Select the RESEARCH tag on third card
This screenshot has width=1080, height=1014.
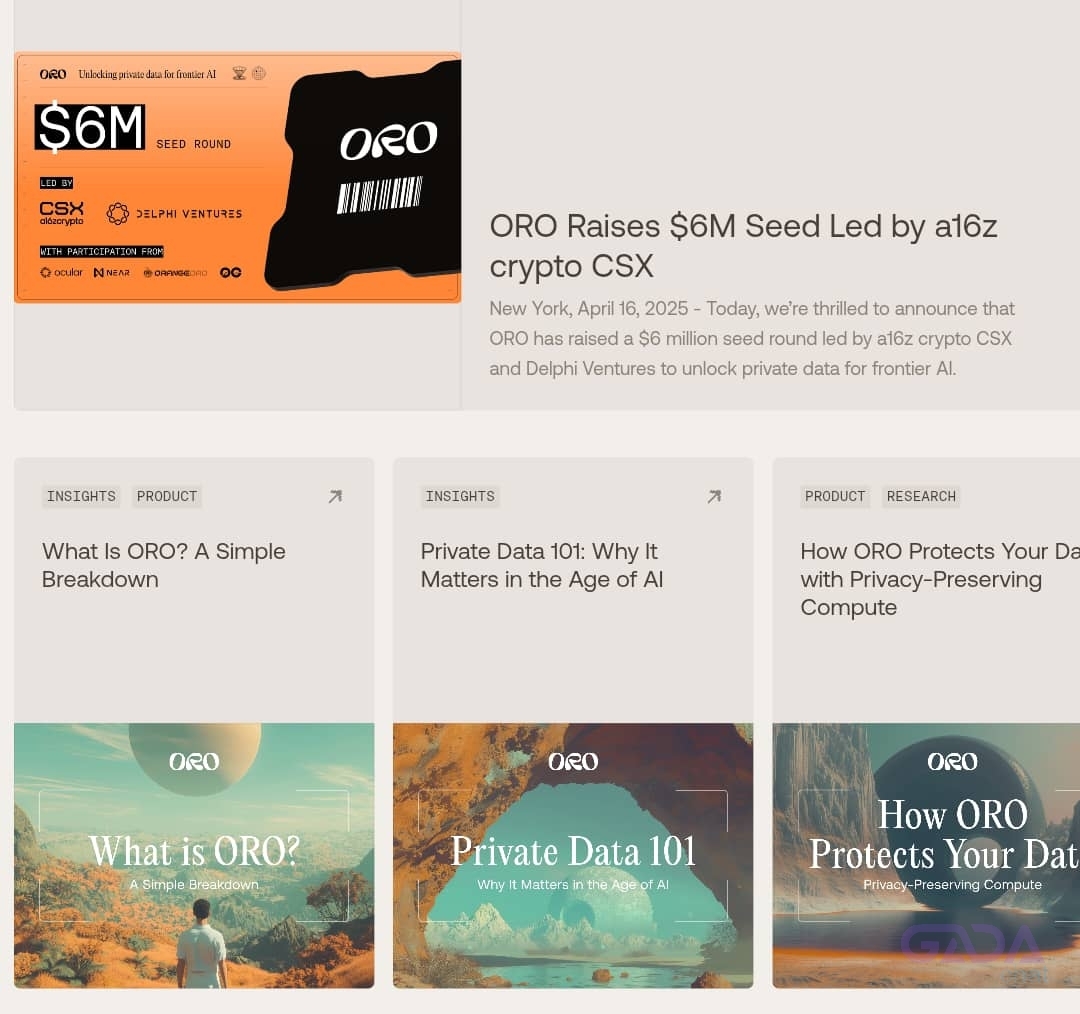(921, 496)
